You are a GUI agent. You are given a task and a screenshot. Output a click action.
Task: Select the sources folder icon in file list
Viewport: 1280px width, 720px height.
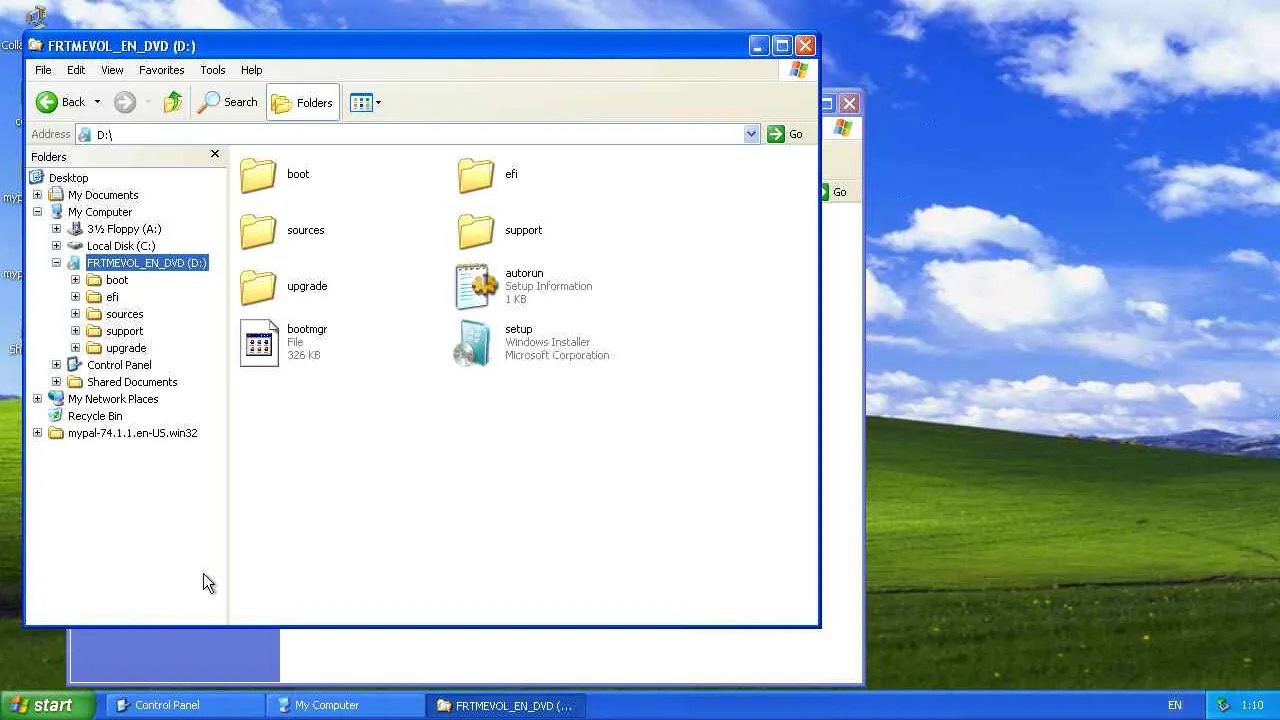258,231
